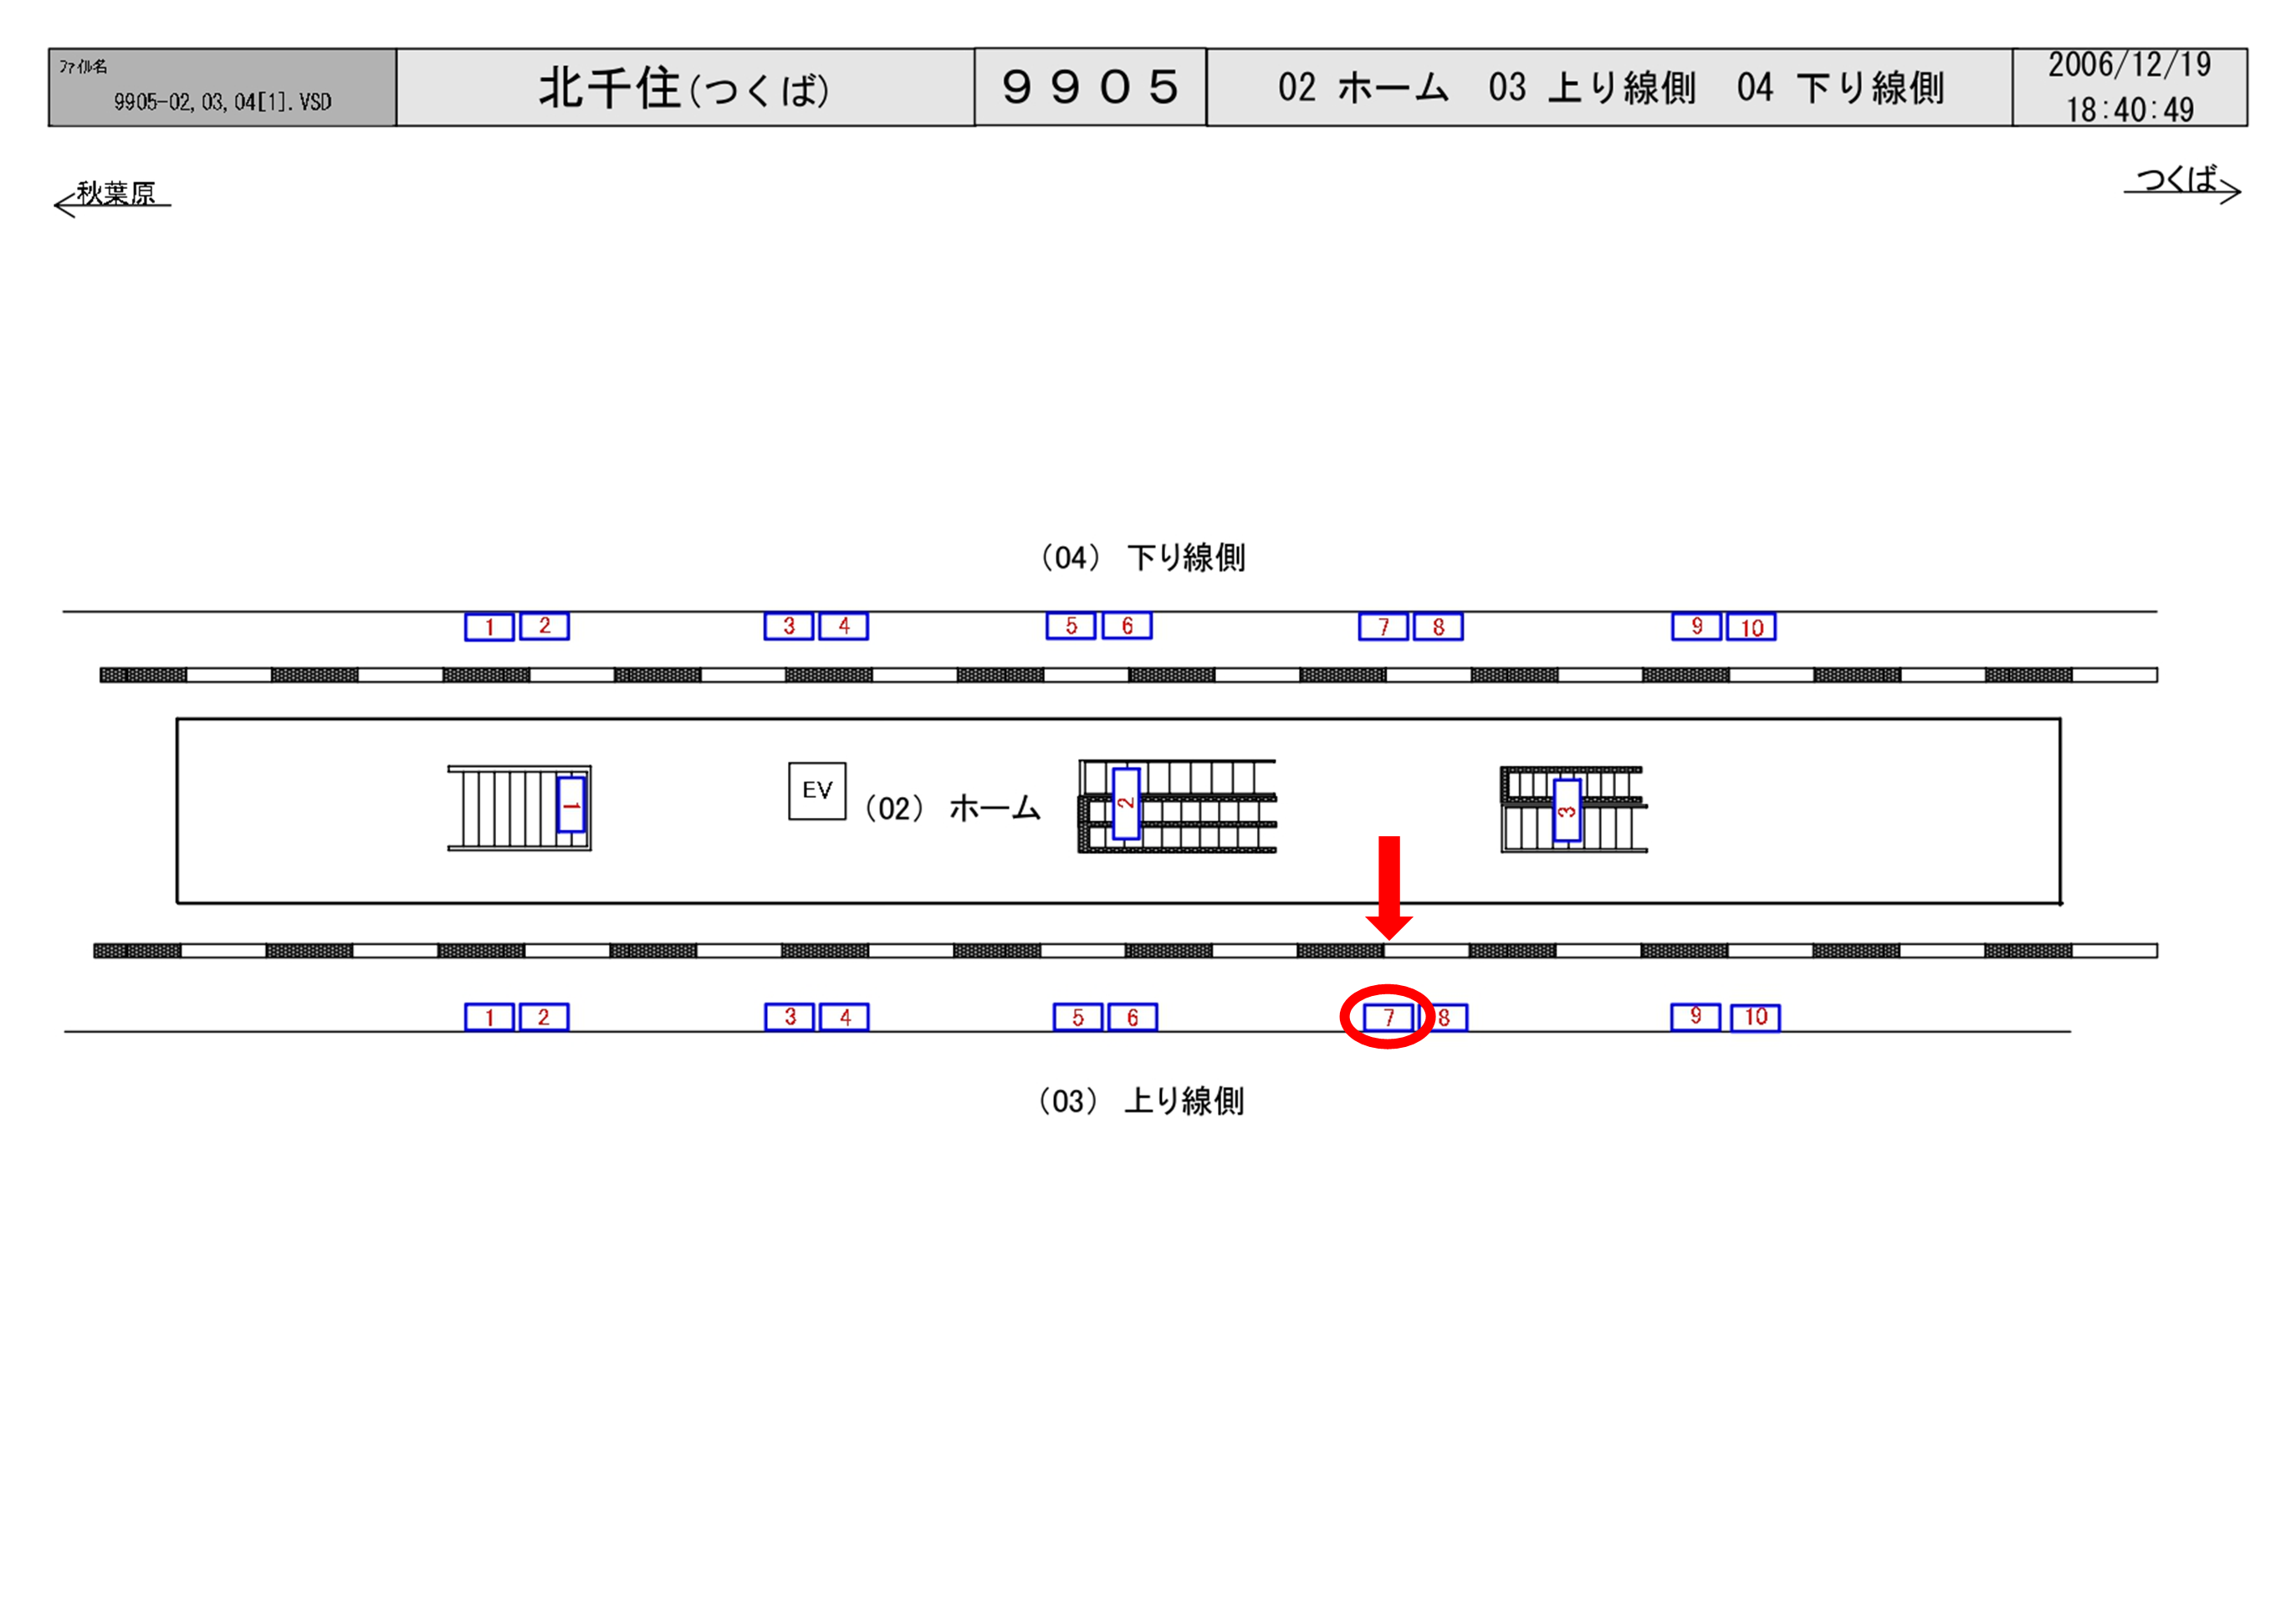
Task: Click the (03) 上り線側 label
Action: [1141, 1101]
